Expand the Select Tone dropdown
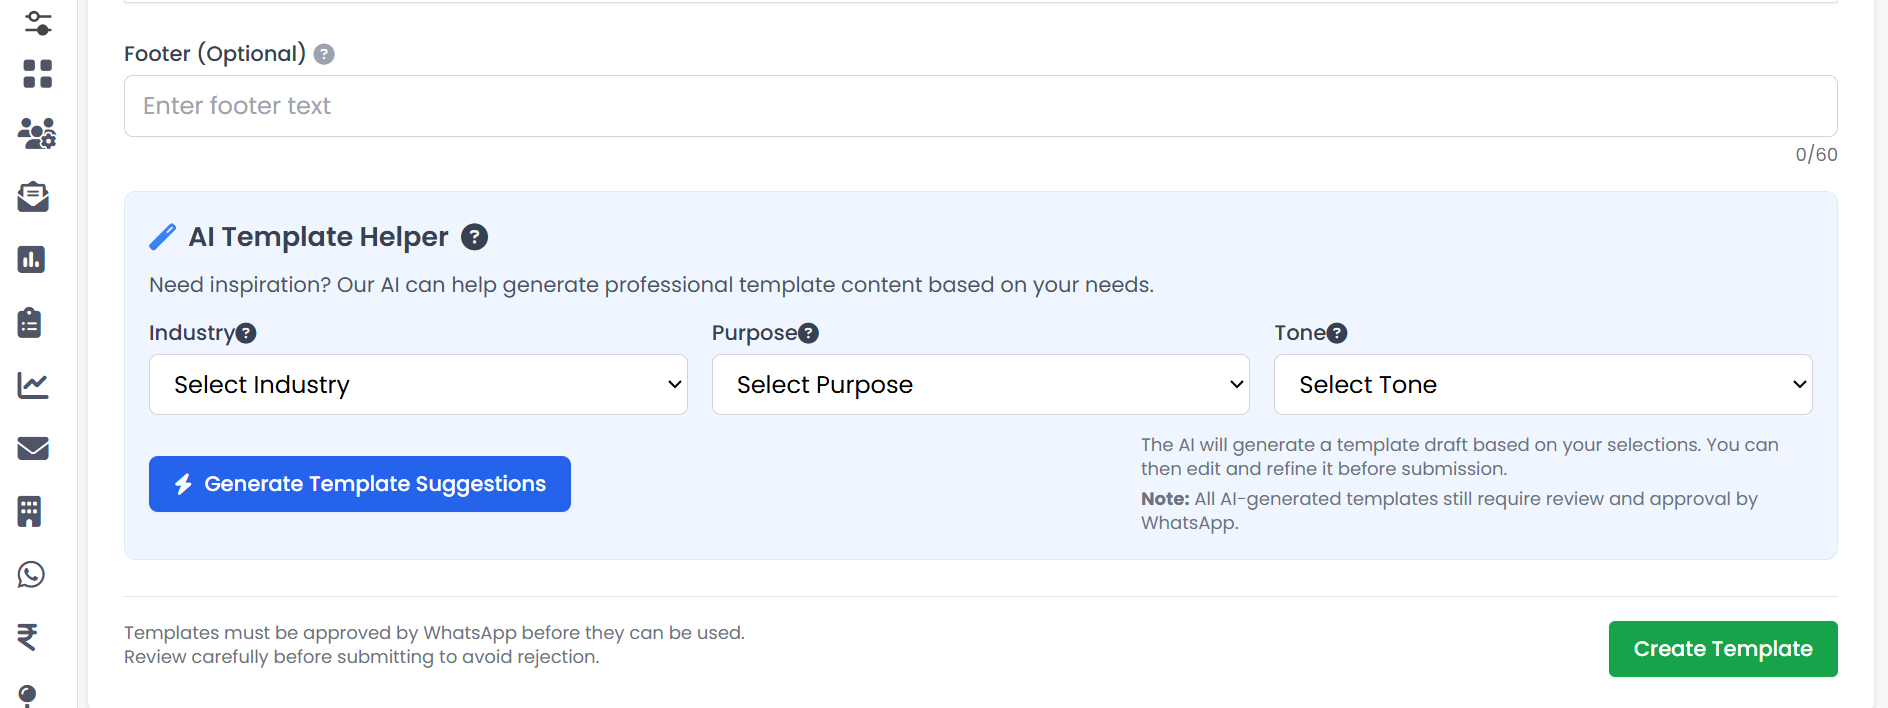The image size is (1888, 708). 1542,385
